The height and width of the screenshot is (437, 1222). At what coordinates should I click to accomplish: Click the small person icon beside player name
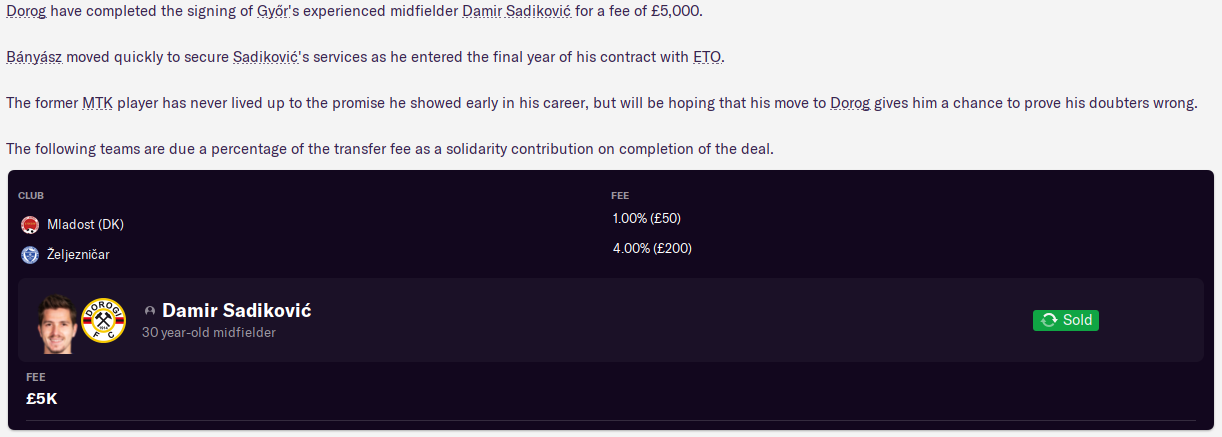(150, 311)
